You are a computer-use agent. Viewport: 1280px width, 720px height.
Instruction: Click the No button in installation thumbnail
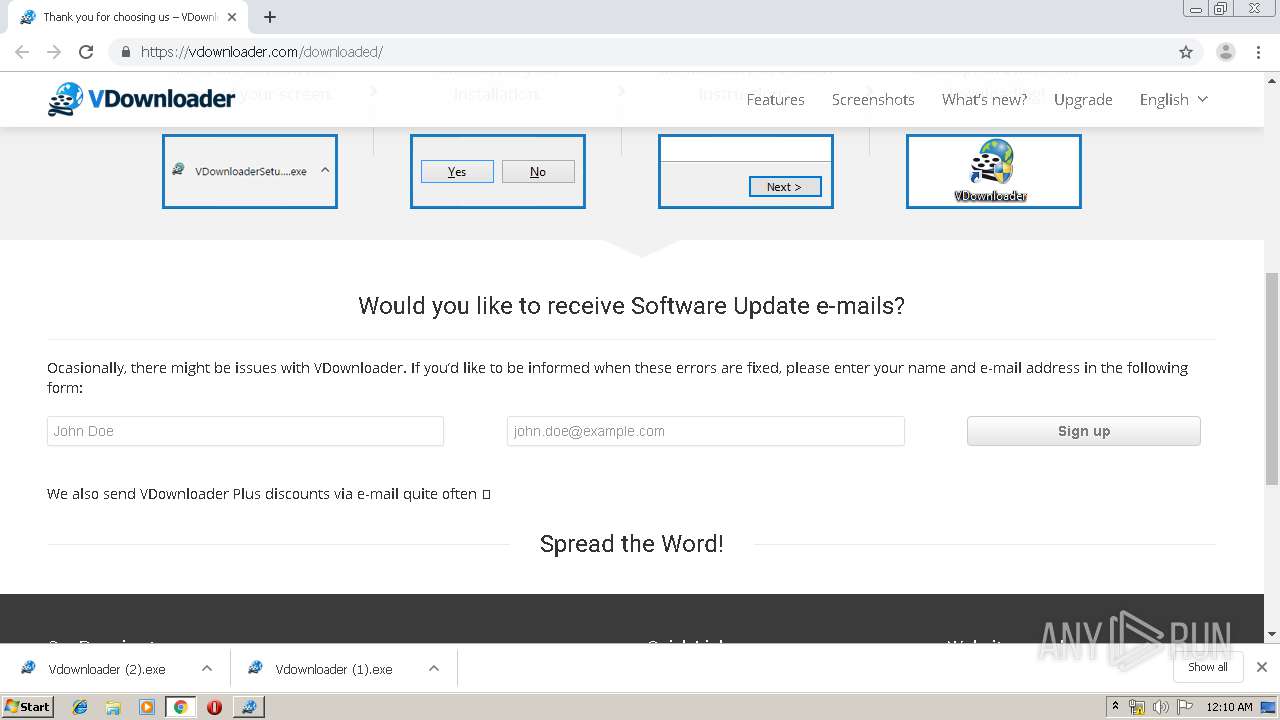538,172
